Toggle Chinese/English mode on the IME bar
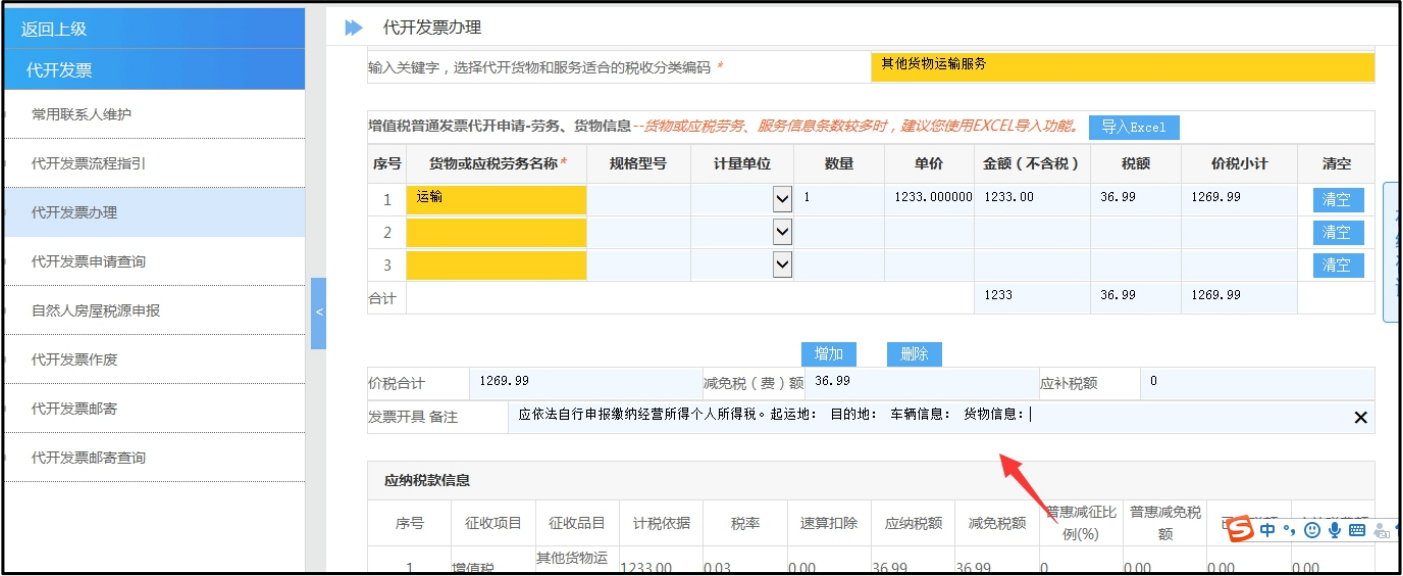This screenshot has width=1403, height=576. pyautogui.click(x=1268, y=530)
